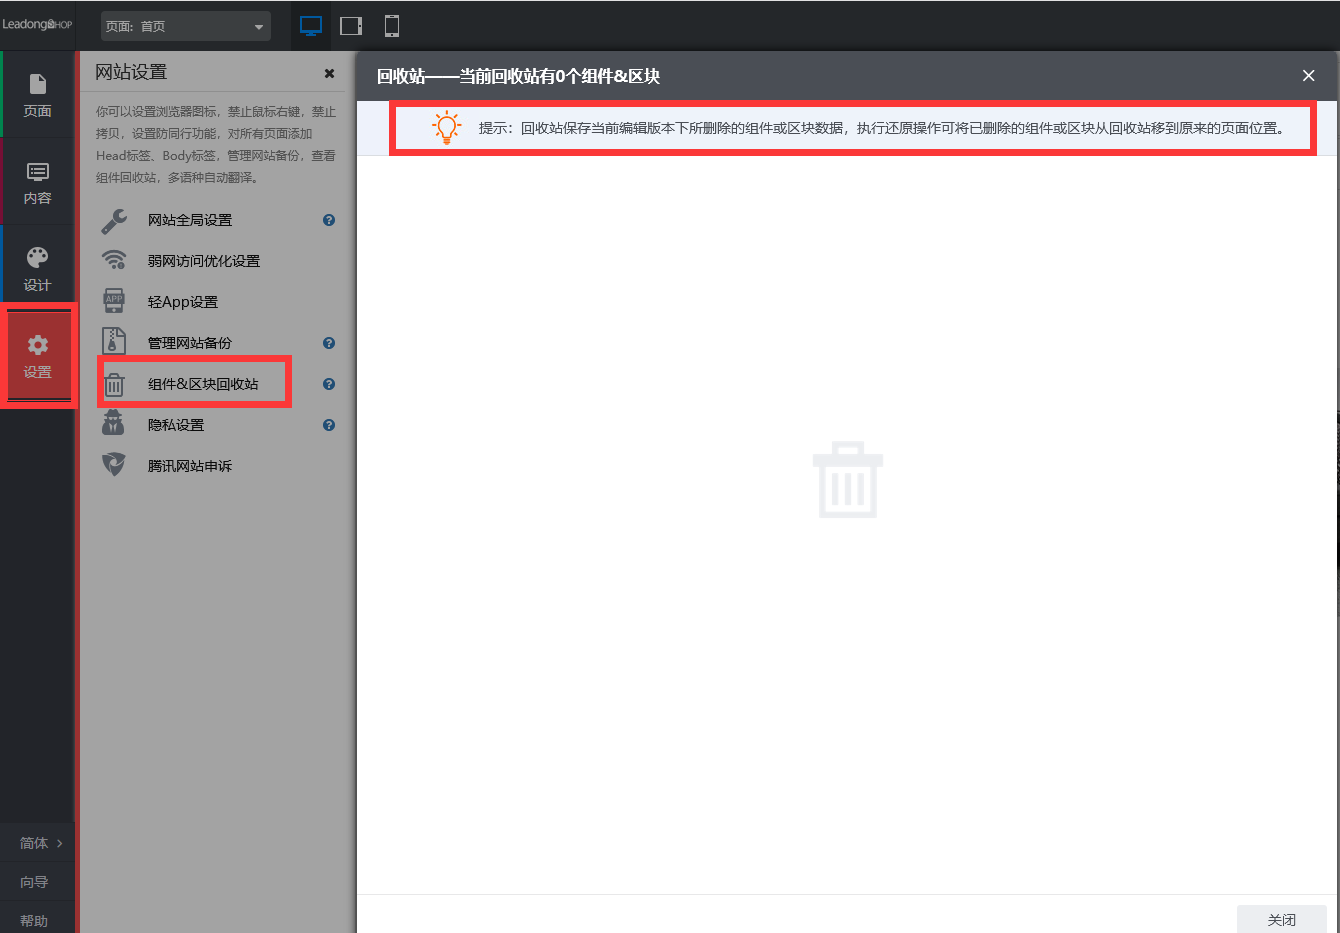The width and height of the screenshot is (1340, 933).
Task: Click the wrench icon for 网站全局设置
Action: click(x=114, y=220)
